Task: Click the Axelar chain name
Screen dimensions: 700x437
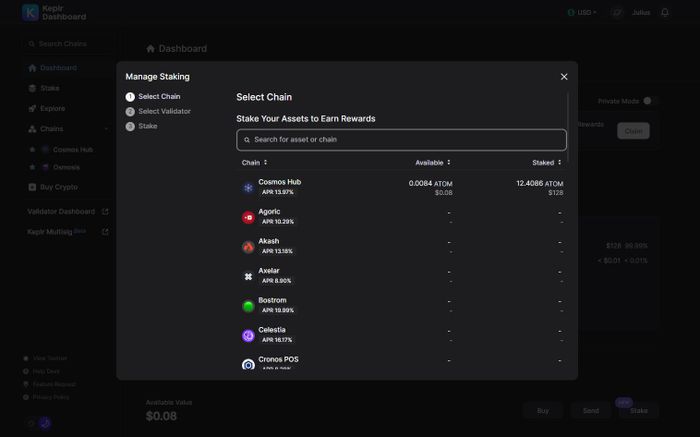Action: (x=269, y=271)
